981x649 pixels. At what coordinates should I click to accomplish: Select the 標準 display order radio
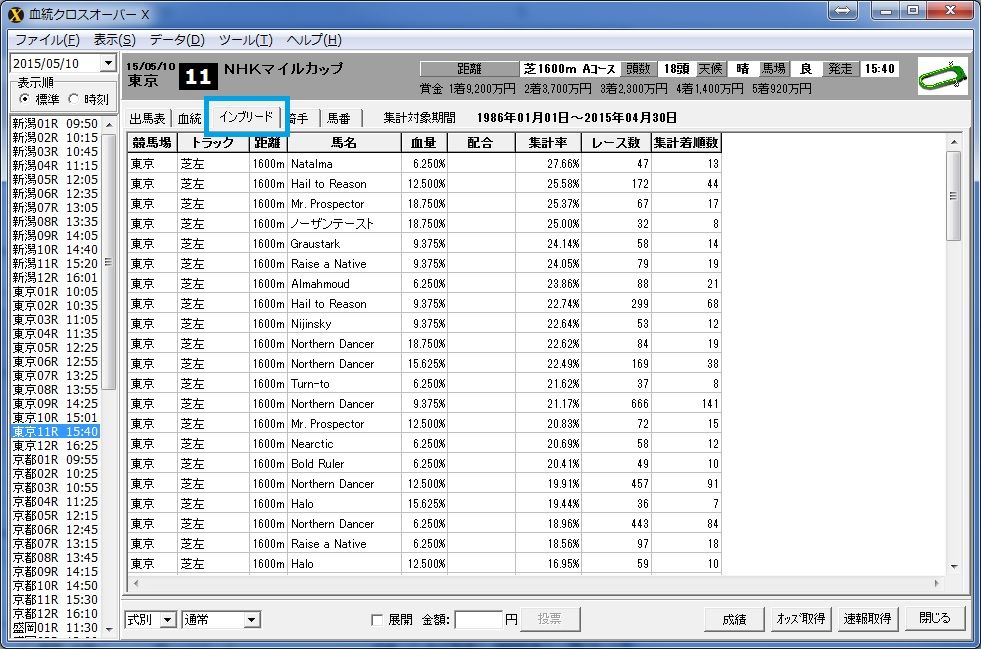[x=24, y=99]
